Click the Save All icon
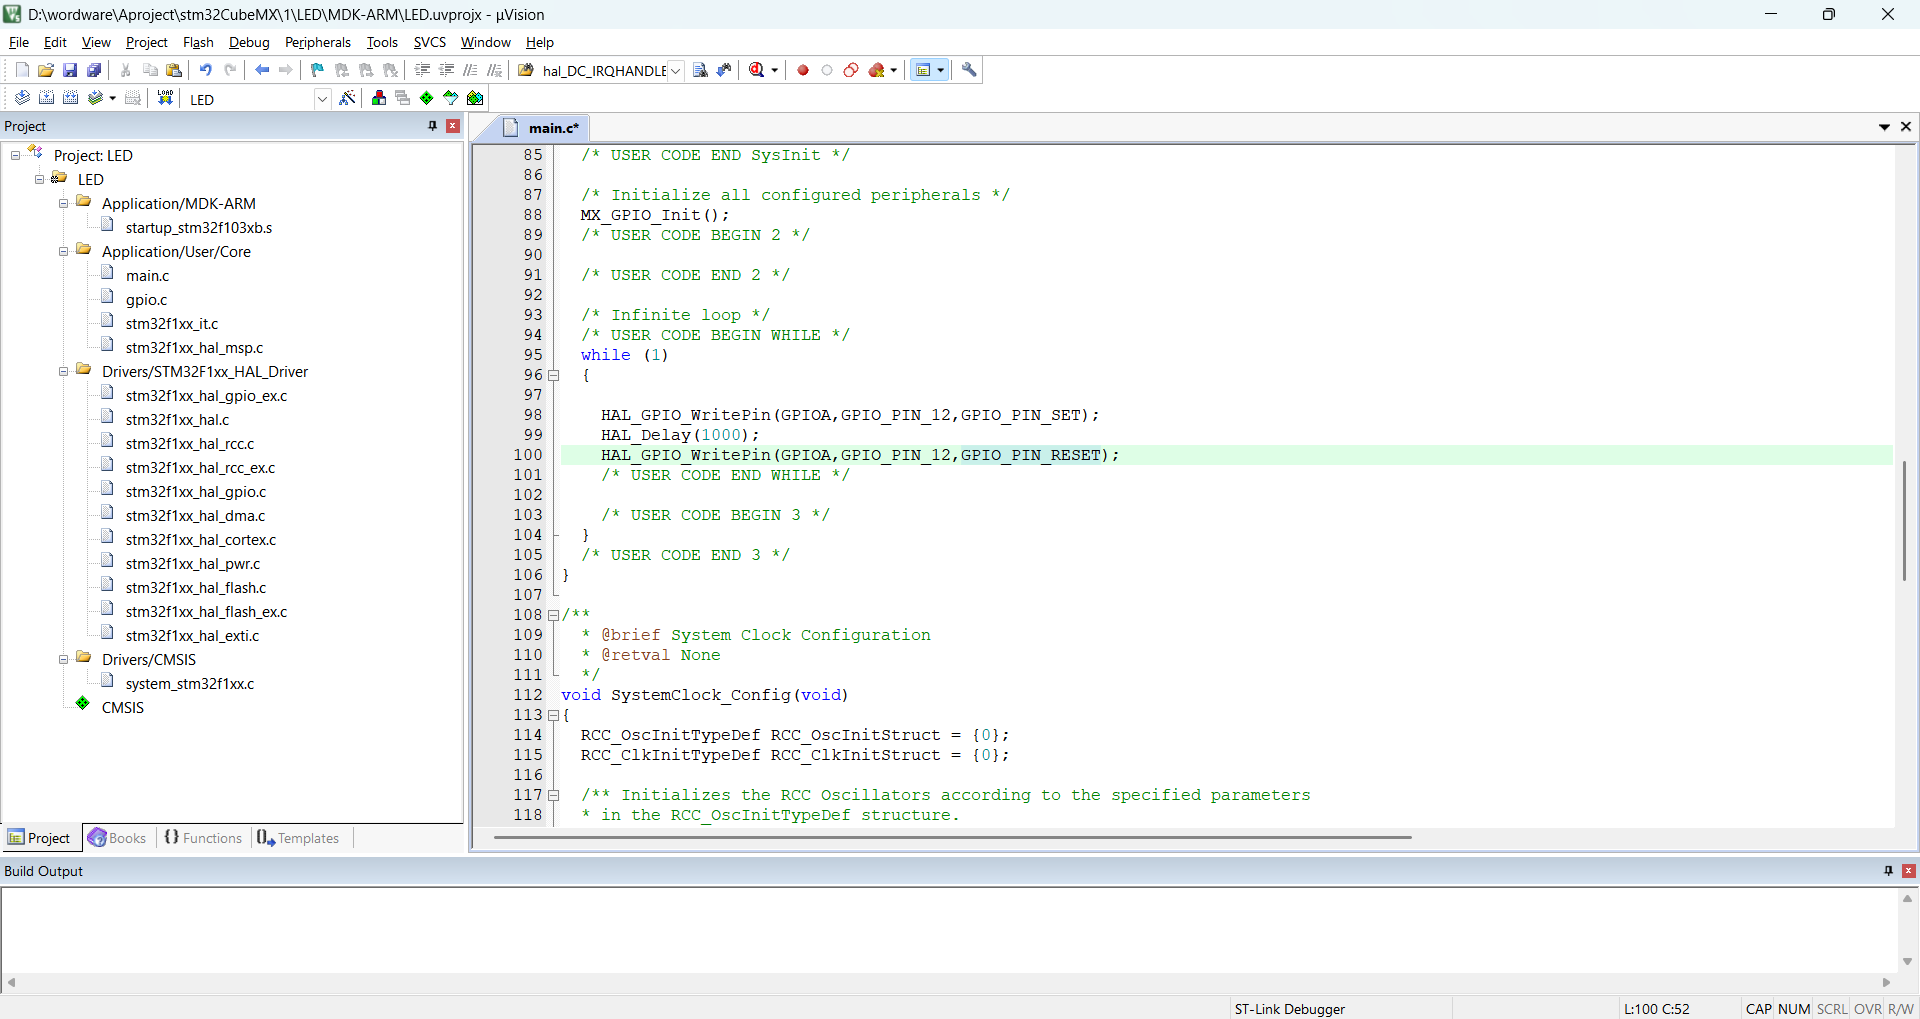This screenshot has width=1920, height=1019. tap(94, 70)
